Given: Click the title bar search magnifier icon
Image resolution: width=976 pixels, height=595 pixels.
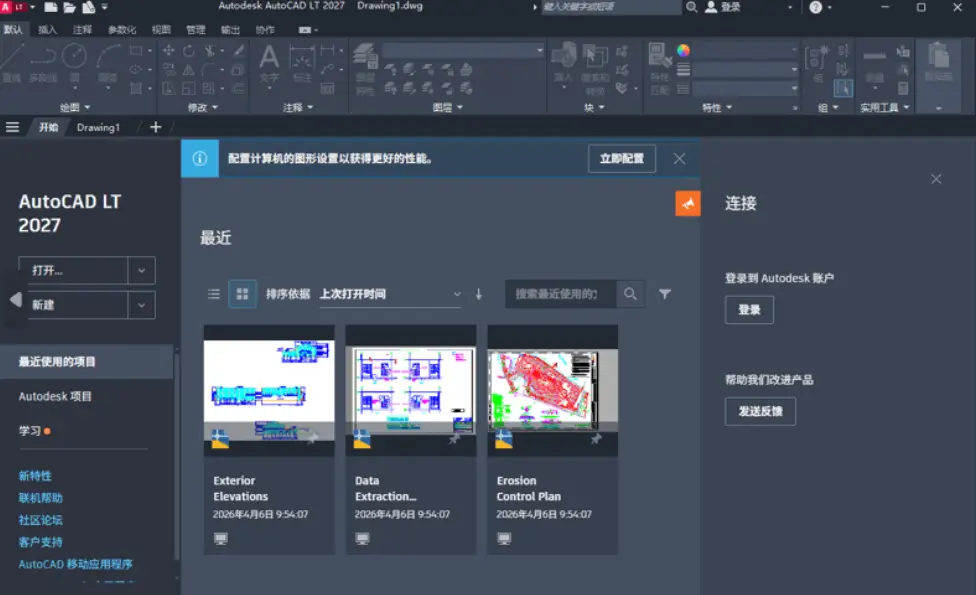Looking at the screenshot, I should (692, 7).
